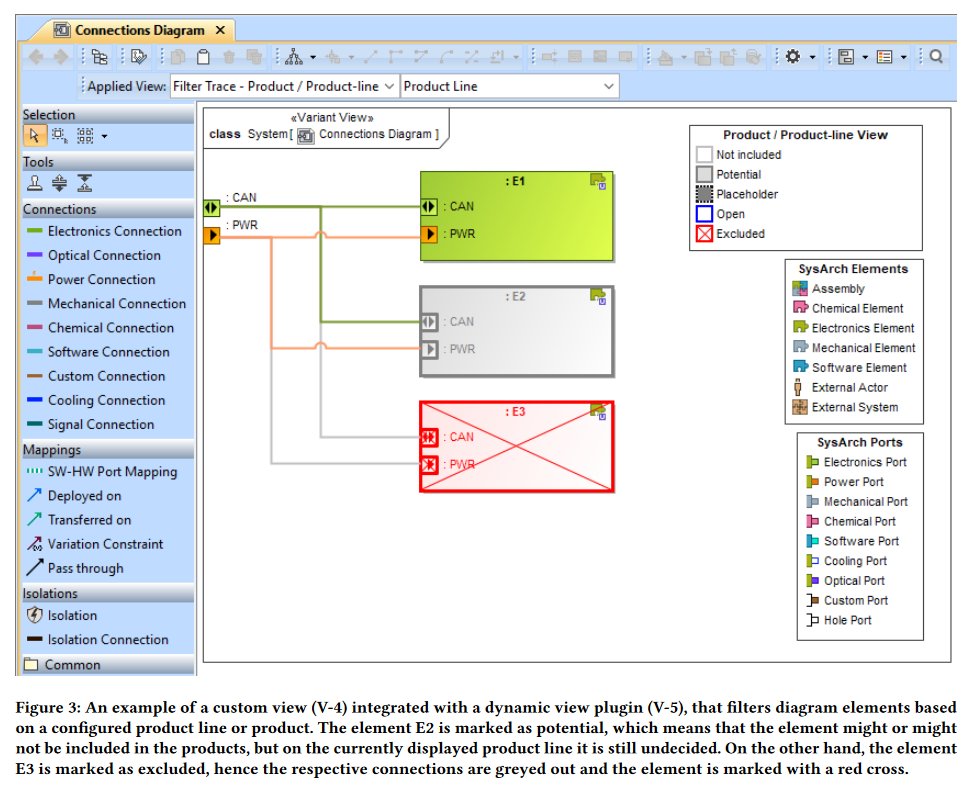Select the Isolation tool with lightning shield
Image resolution: width=970 pixels, height=787 pixels.
pos(62,615)
